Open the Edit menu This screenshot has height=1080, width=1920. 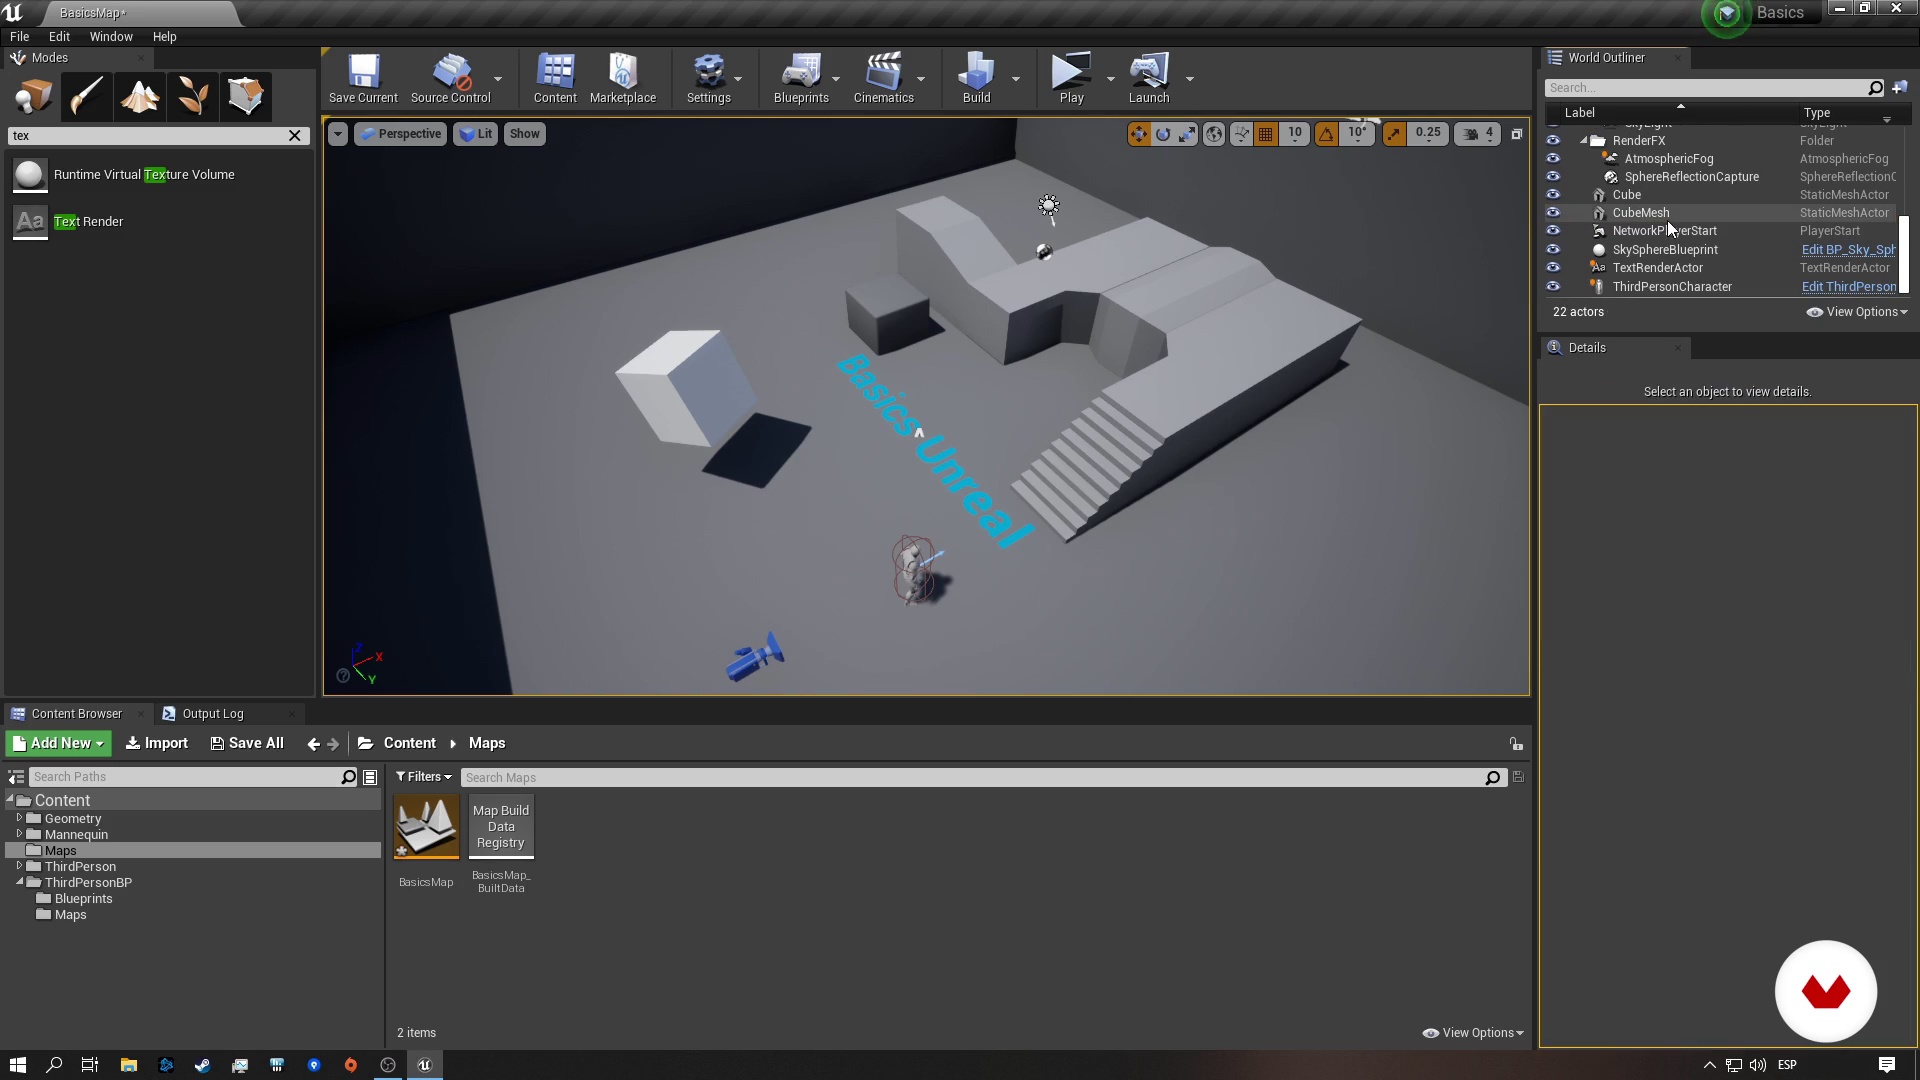click(x=59, y=37)
